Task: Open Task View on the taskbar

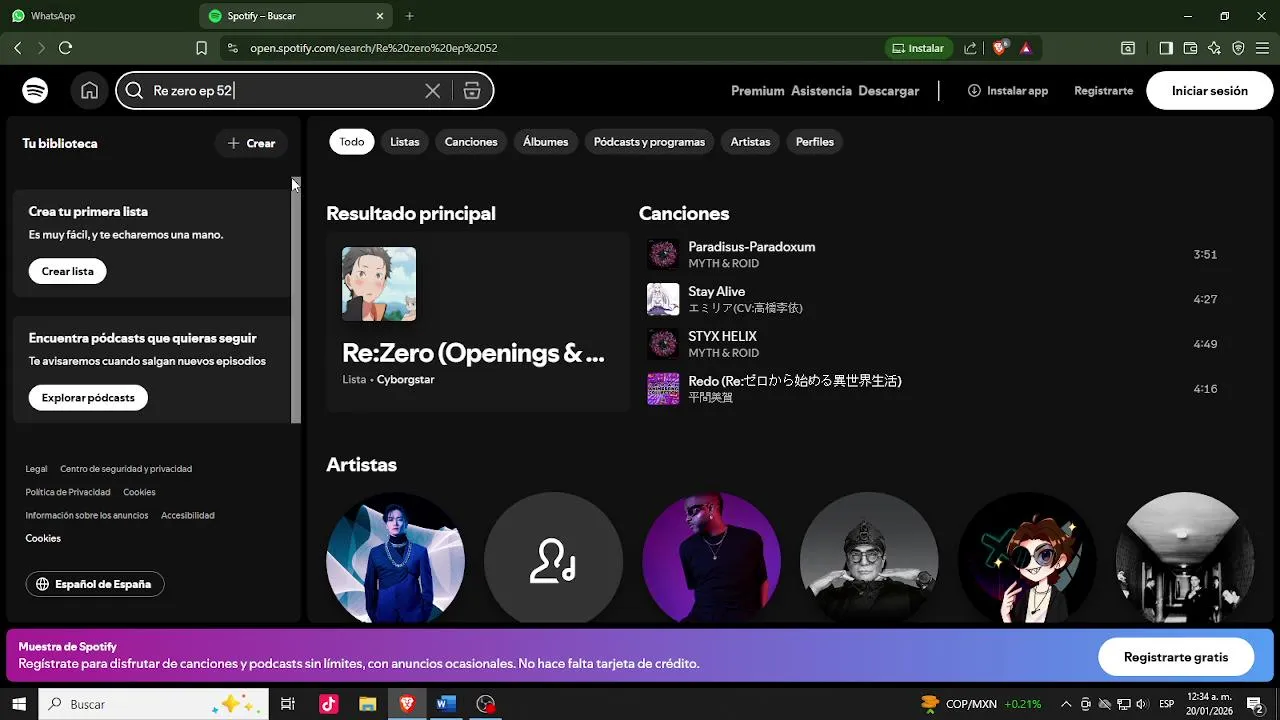Action: click(x=288, y=704)
